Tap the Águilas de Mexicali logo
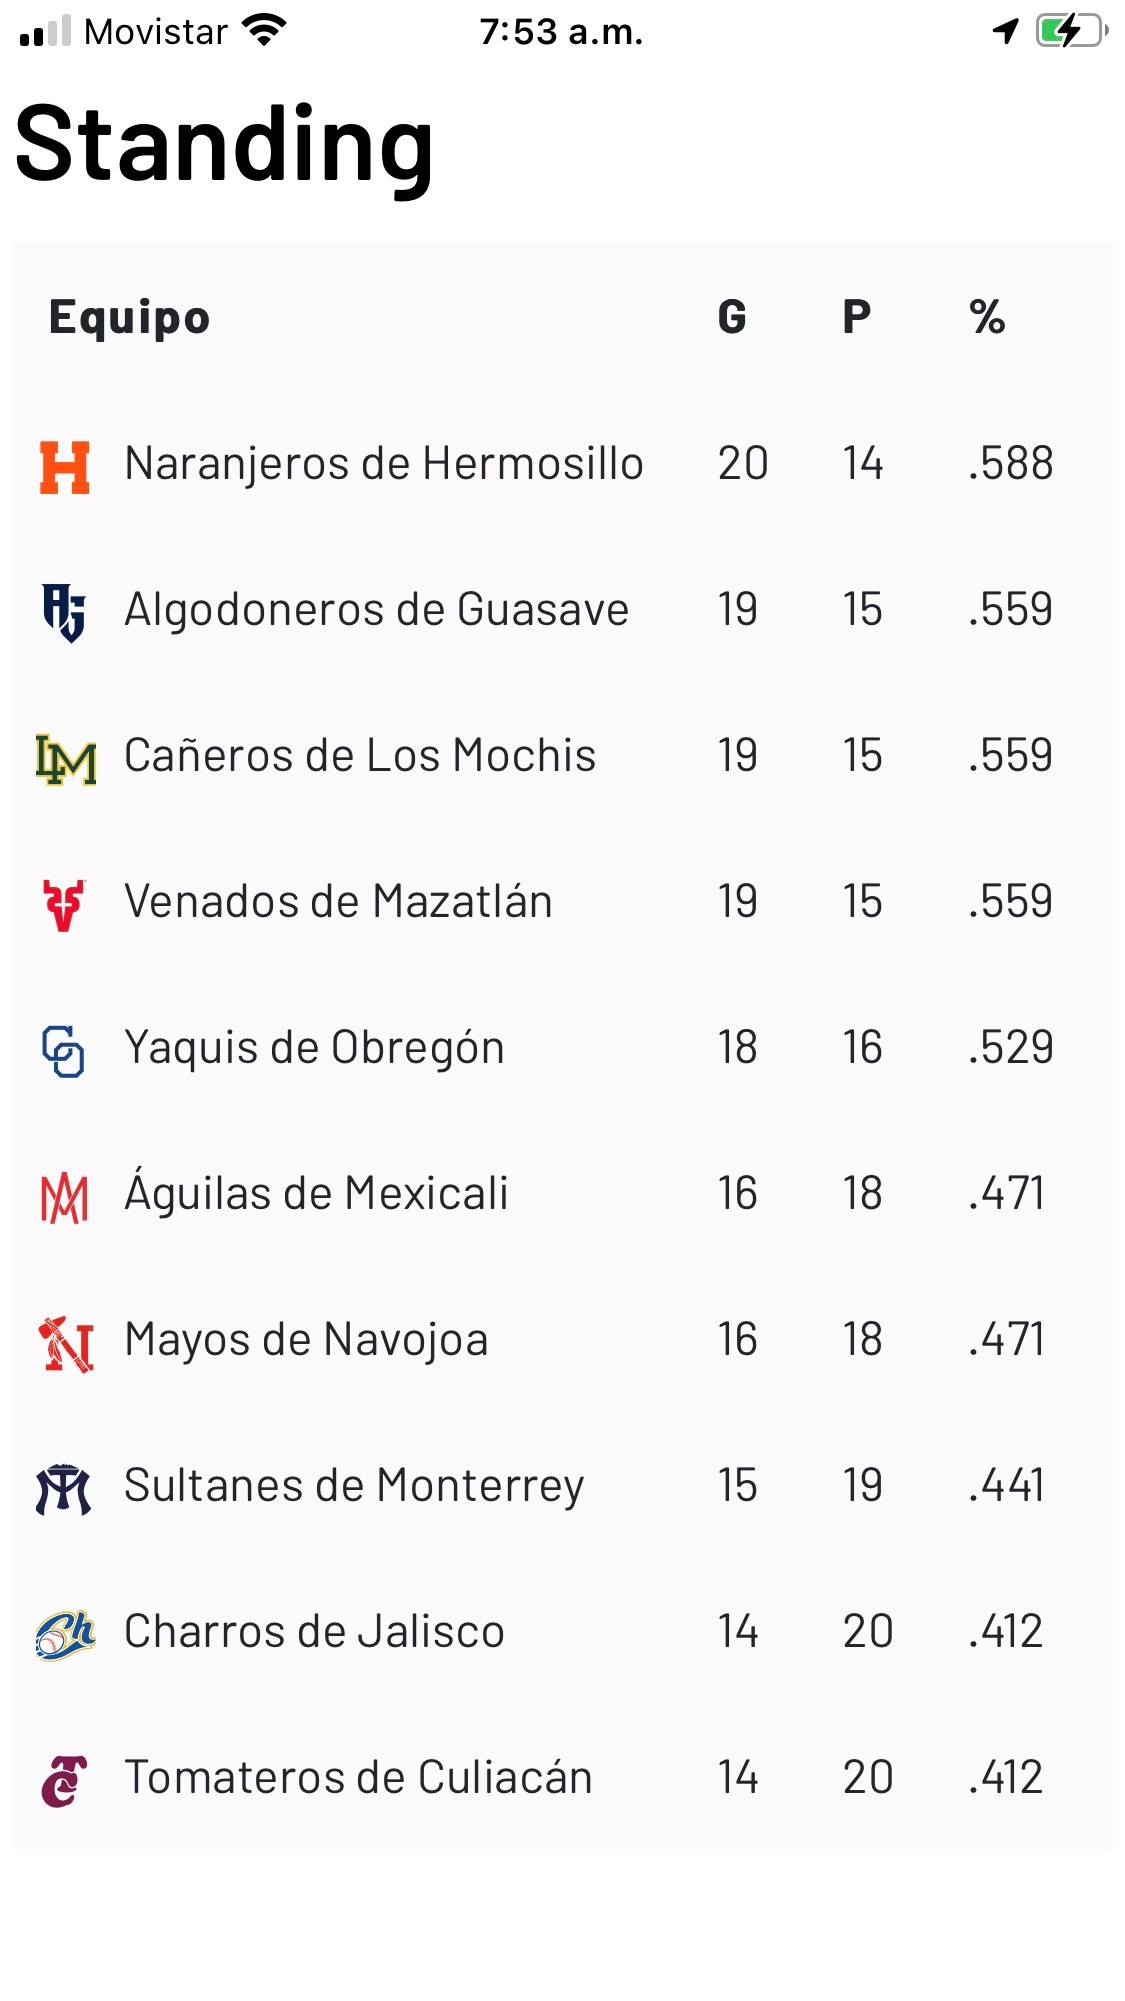This screenshot has width=1125, height=2001. [x=64, y=1197]
